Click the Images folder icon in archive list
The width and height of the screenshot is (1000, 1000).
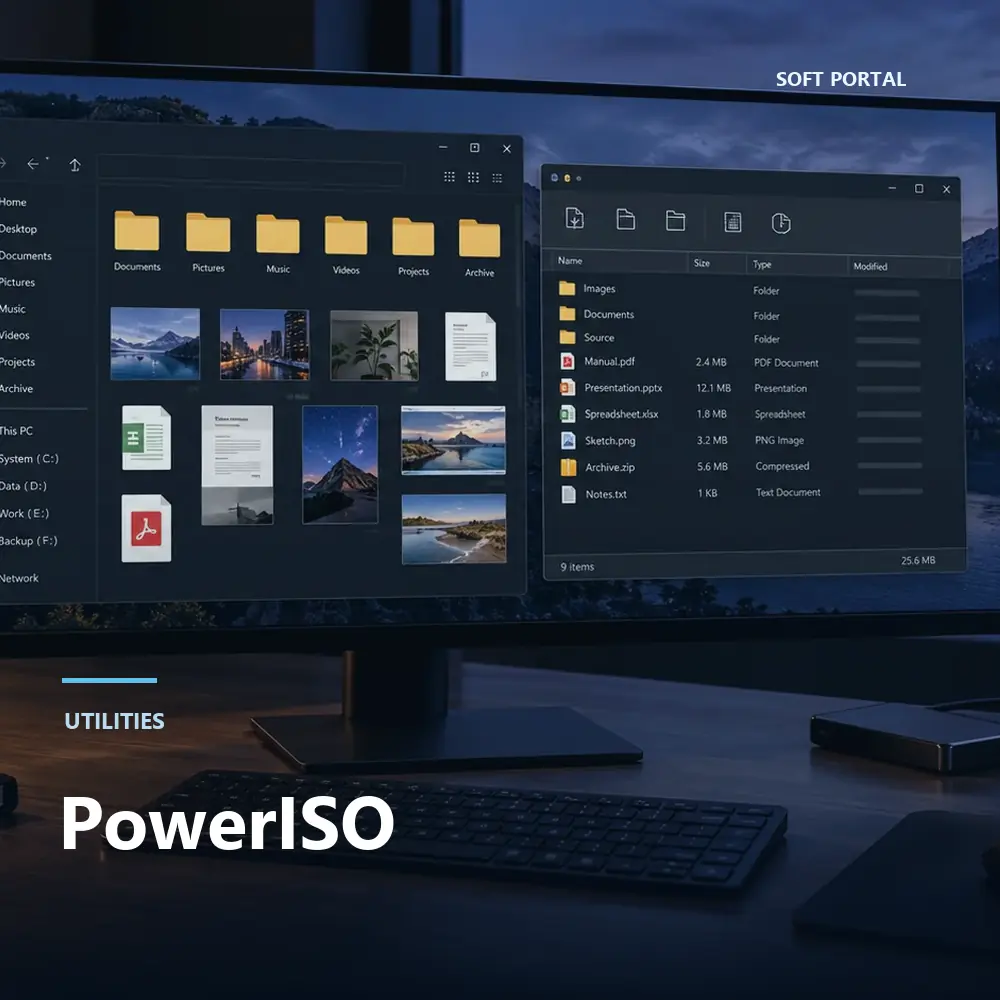point(567,288)
